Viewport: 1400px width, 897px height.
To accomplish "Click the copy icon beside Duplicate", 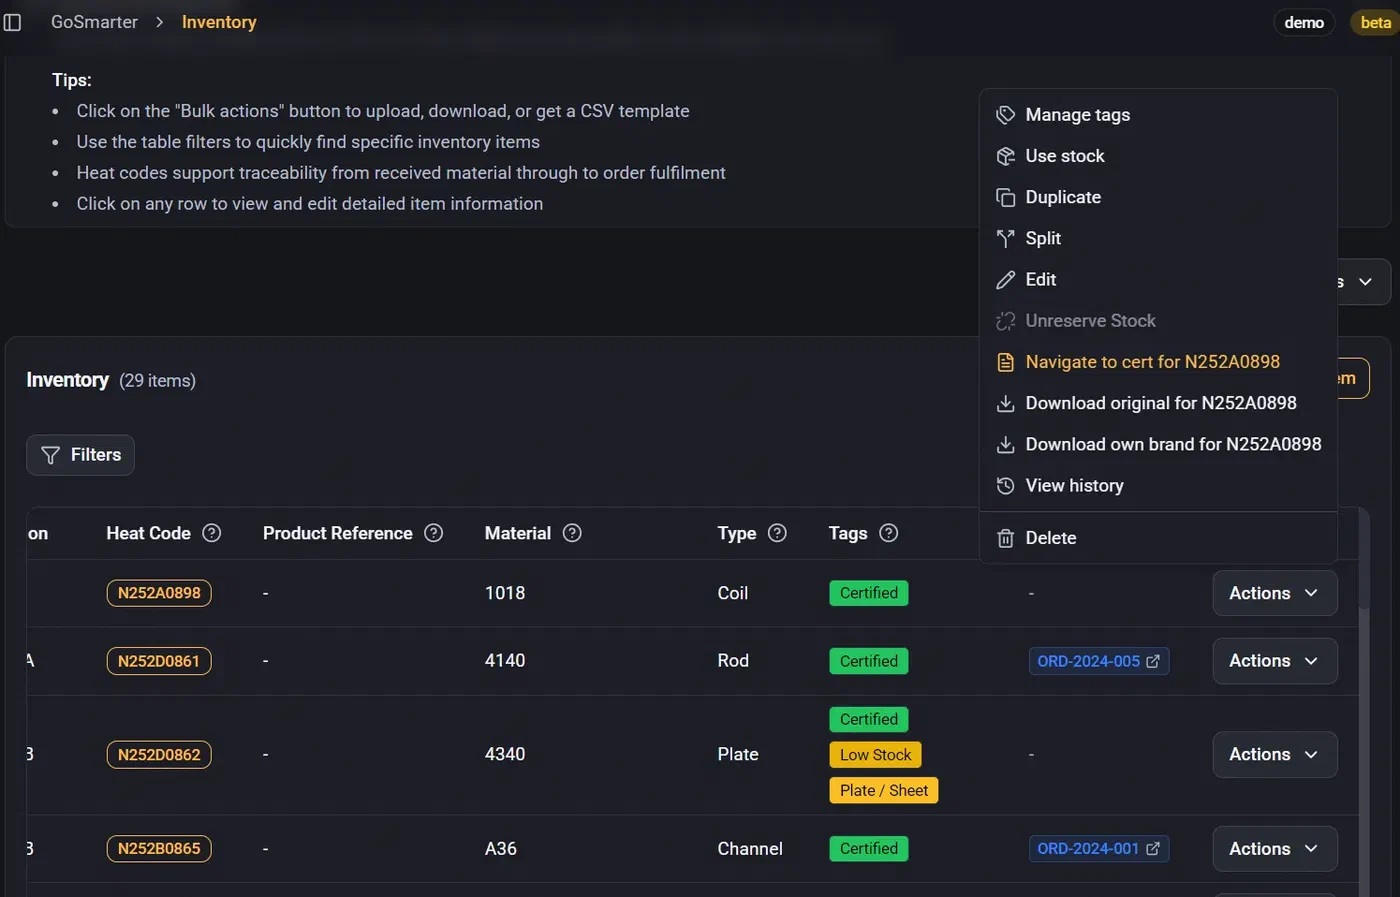I will pos(1006,198).
